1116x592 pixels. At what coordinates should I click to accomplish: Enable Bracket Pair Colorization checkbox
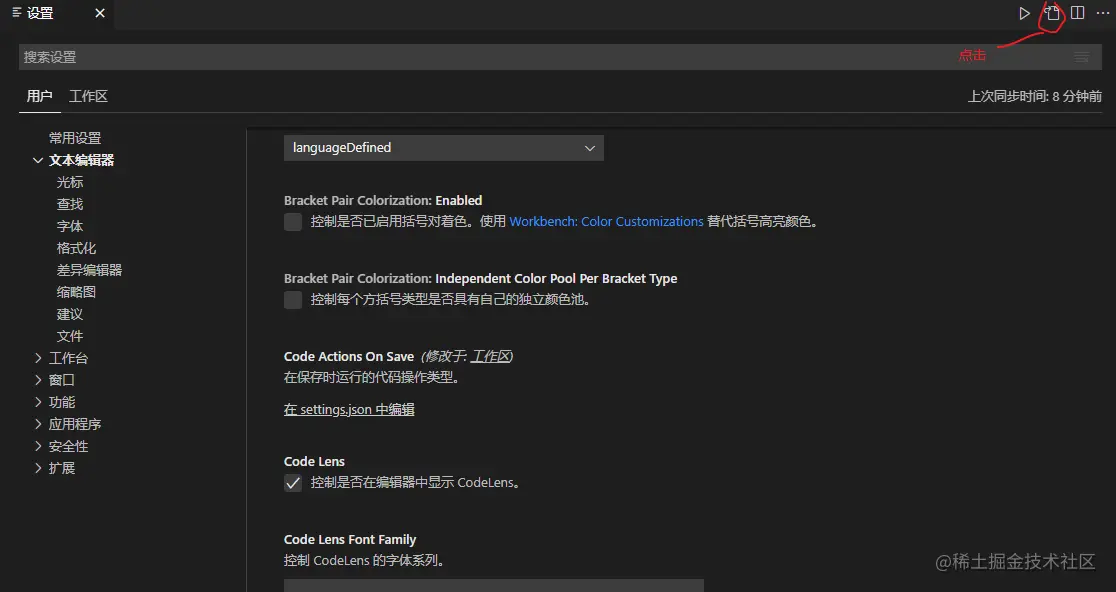[293, 222]
